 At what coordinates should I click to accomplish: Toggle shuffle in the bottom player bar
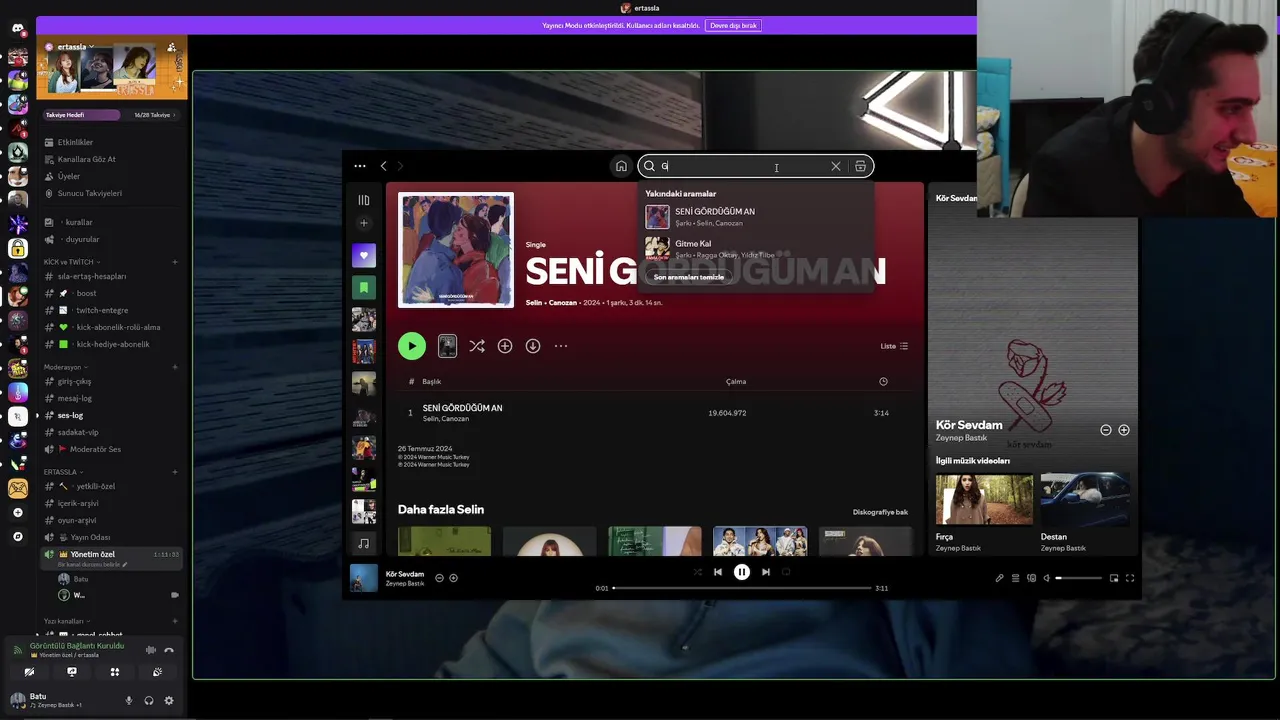pos(698,572)
